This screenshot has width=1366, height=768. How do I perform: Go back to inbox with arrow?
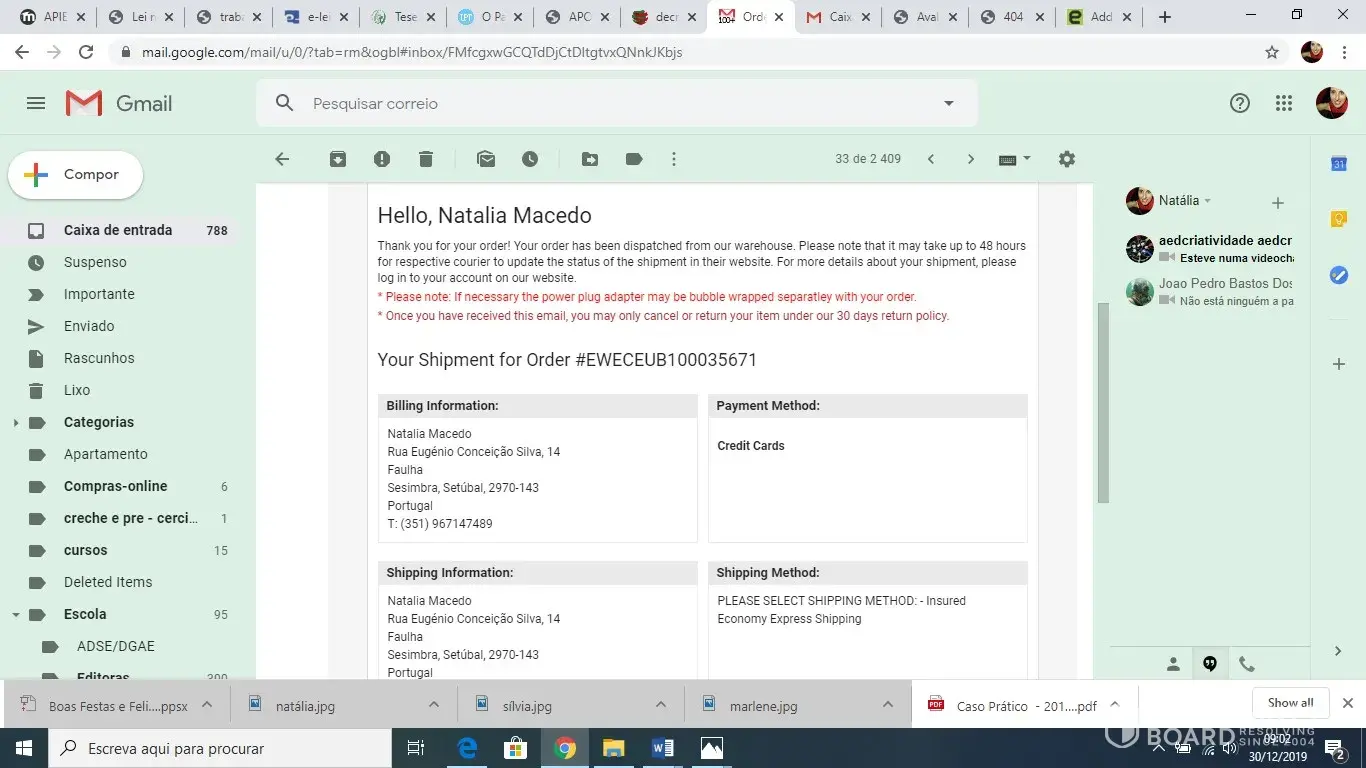[x=282, y=159]
